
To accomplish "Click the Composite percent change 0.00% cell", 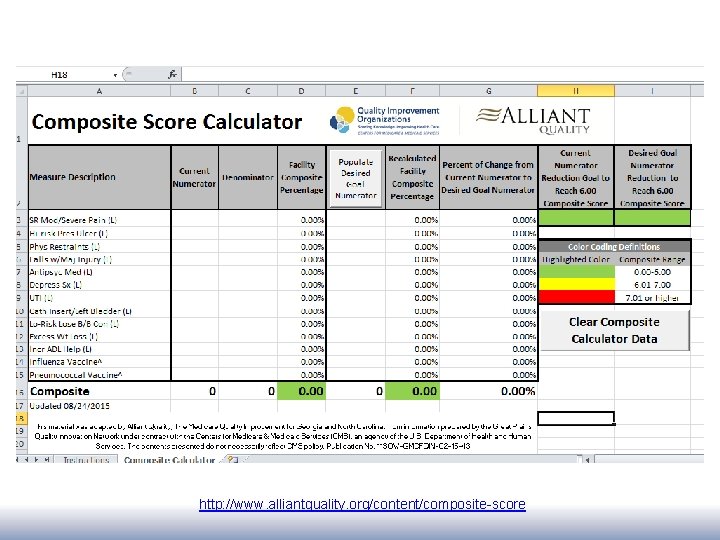I will 489,391.
